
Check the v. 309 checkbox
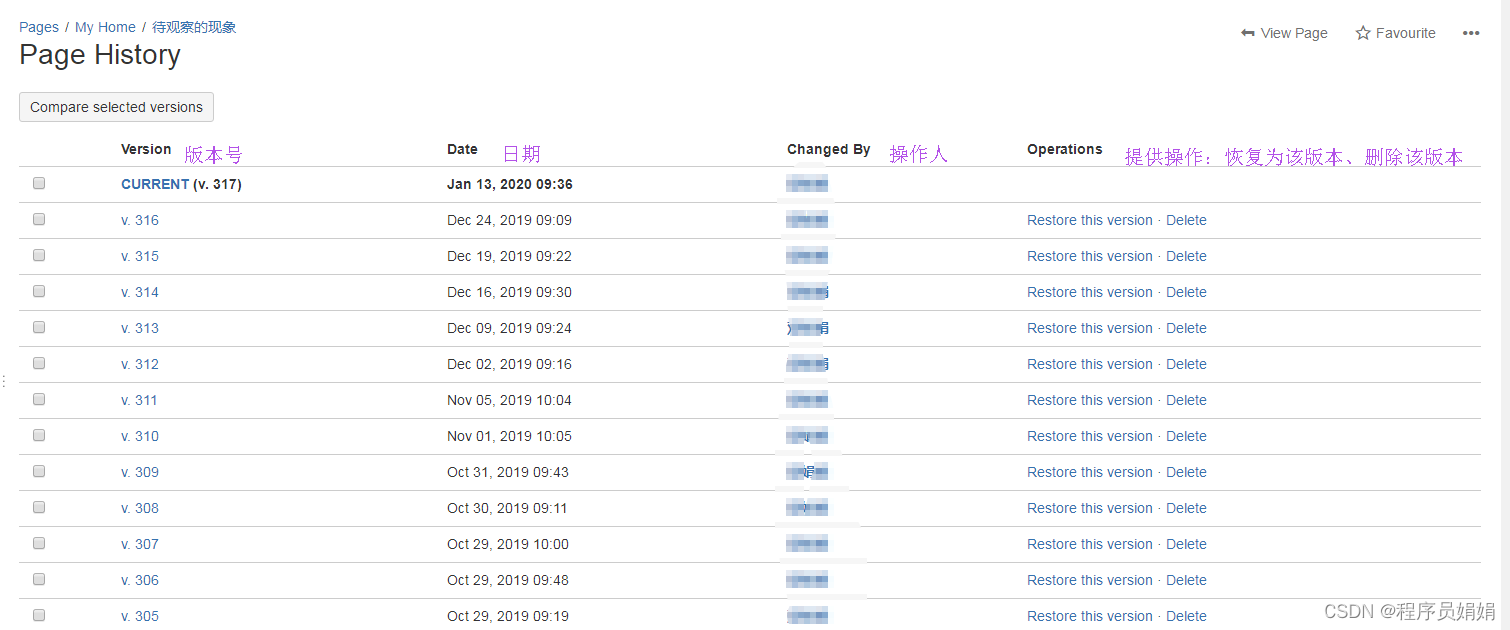click(x=39, y=471)
